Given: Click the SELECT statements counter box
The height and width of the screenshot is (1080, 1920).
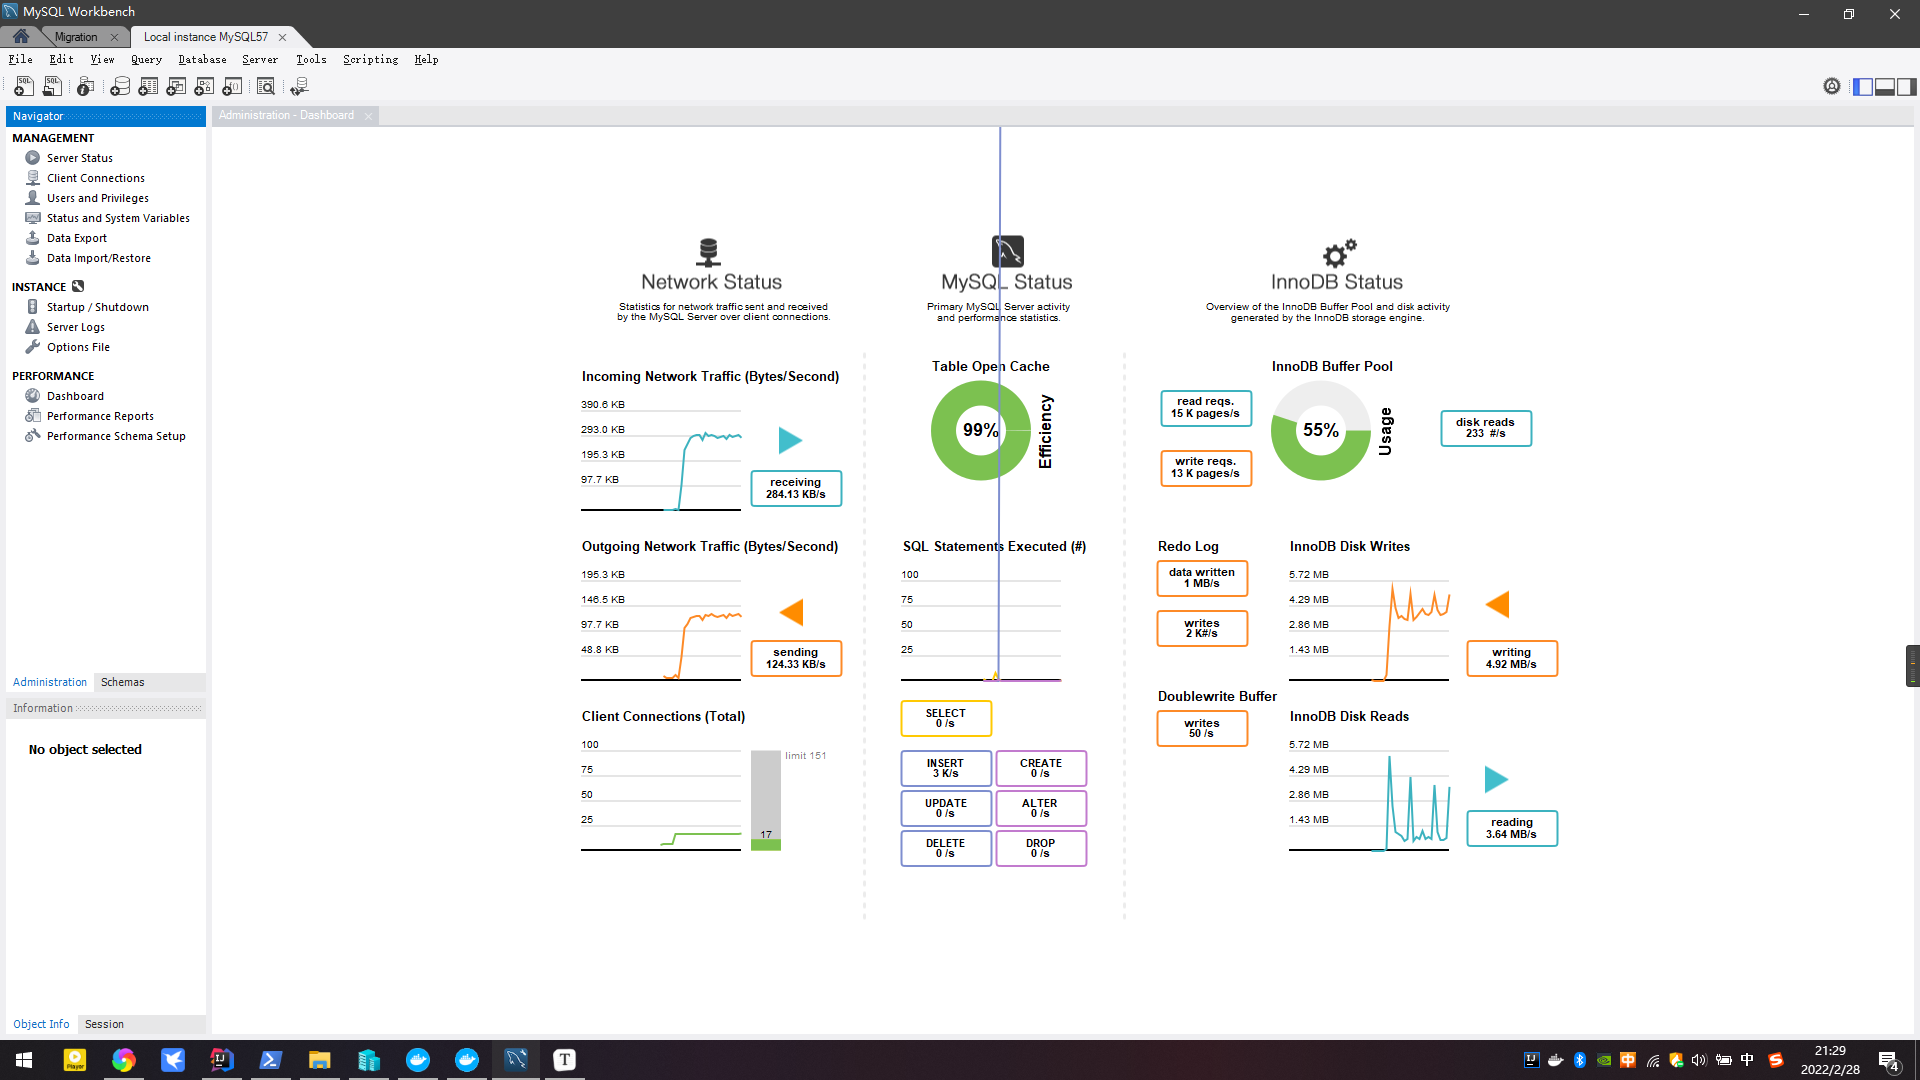Looking at the screenshot, I should (x=946, y=718).
